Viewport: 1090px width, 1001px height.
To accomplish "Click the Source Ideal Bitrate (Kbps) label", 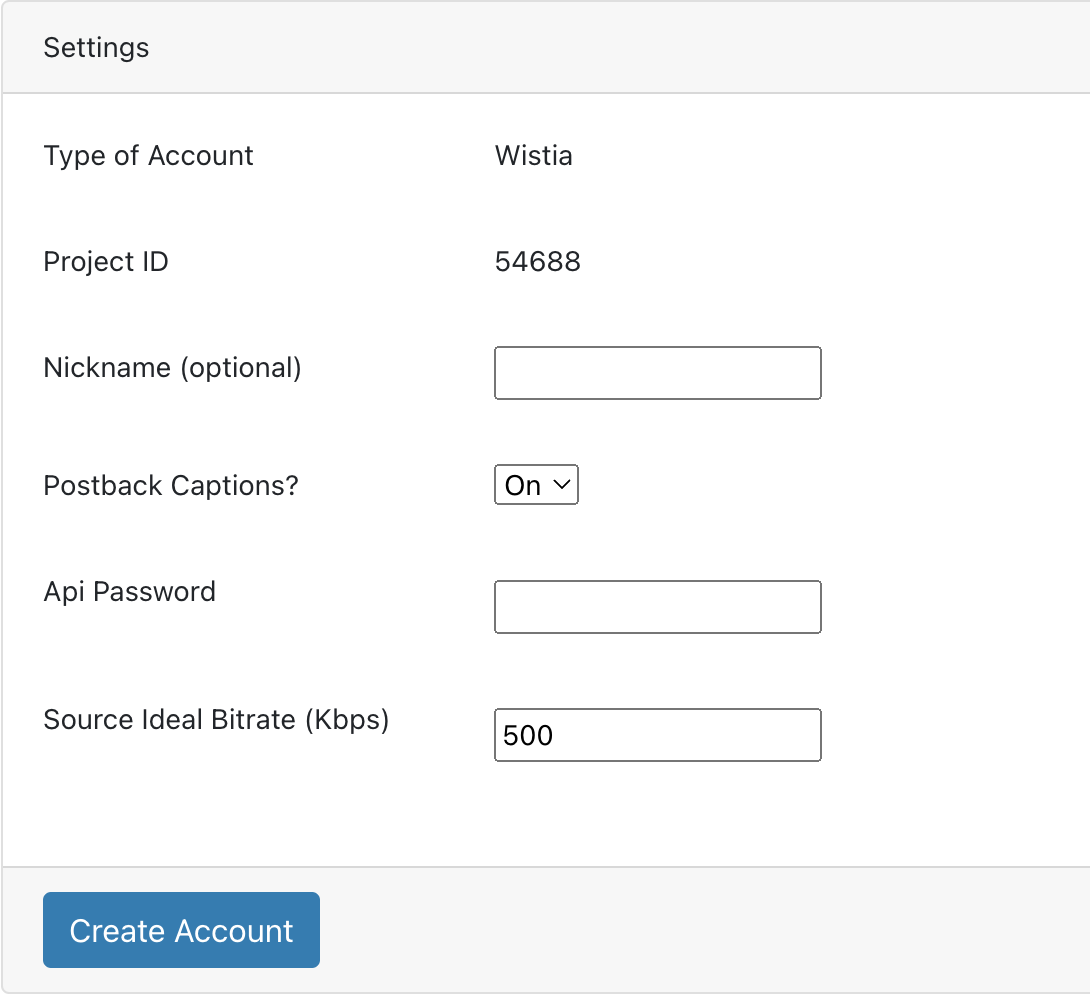I will [216, 719].
